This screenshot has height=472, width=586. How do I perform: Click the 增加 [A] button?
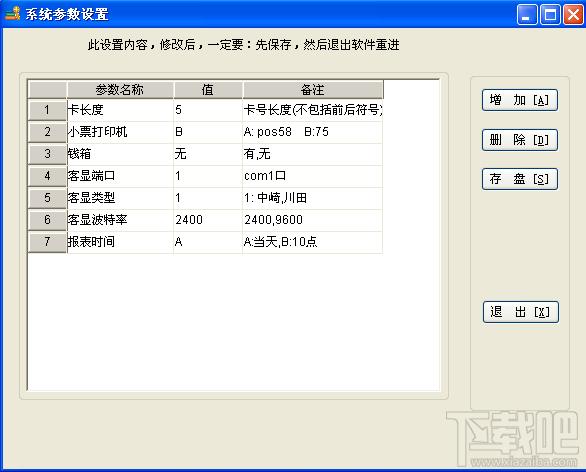tap(520, 100)
